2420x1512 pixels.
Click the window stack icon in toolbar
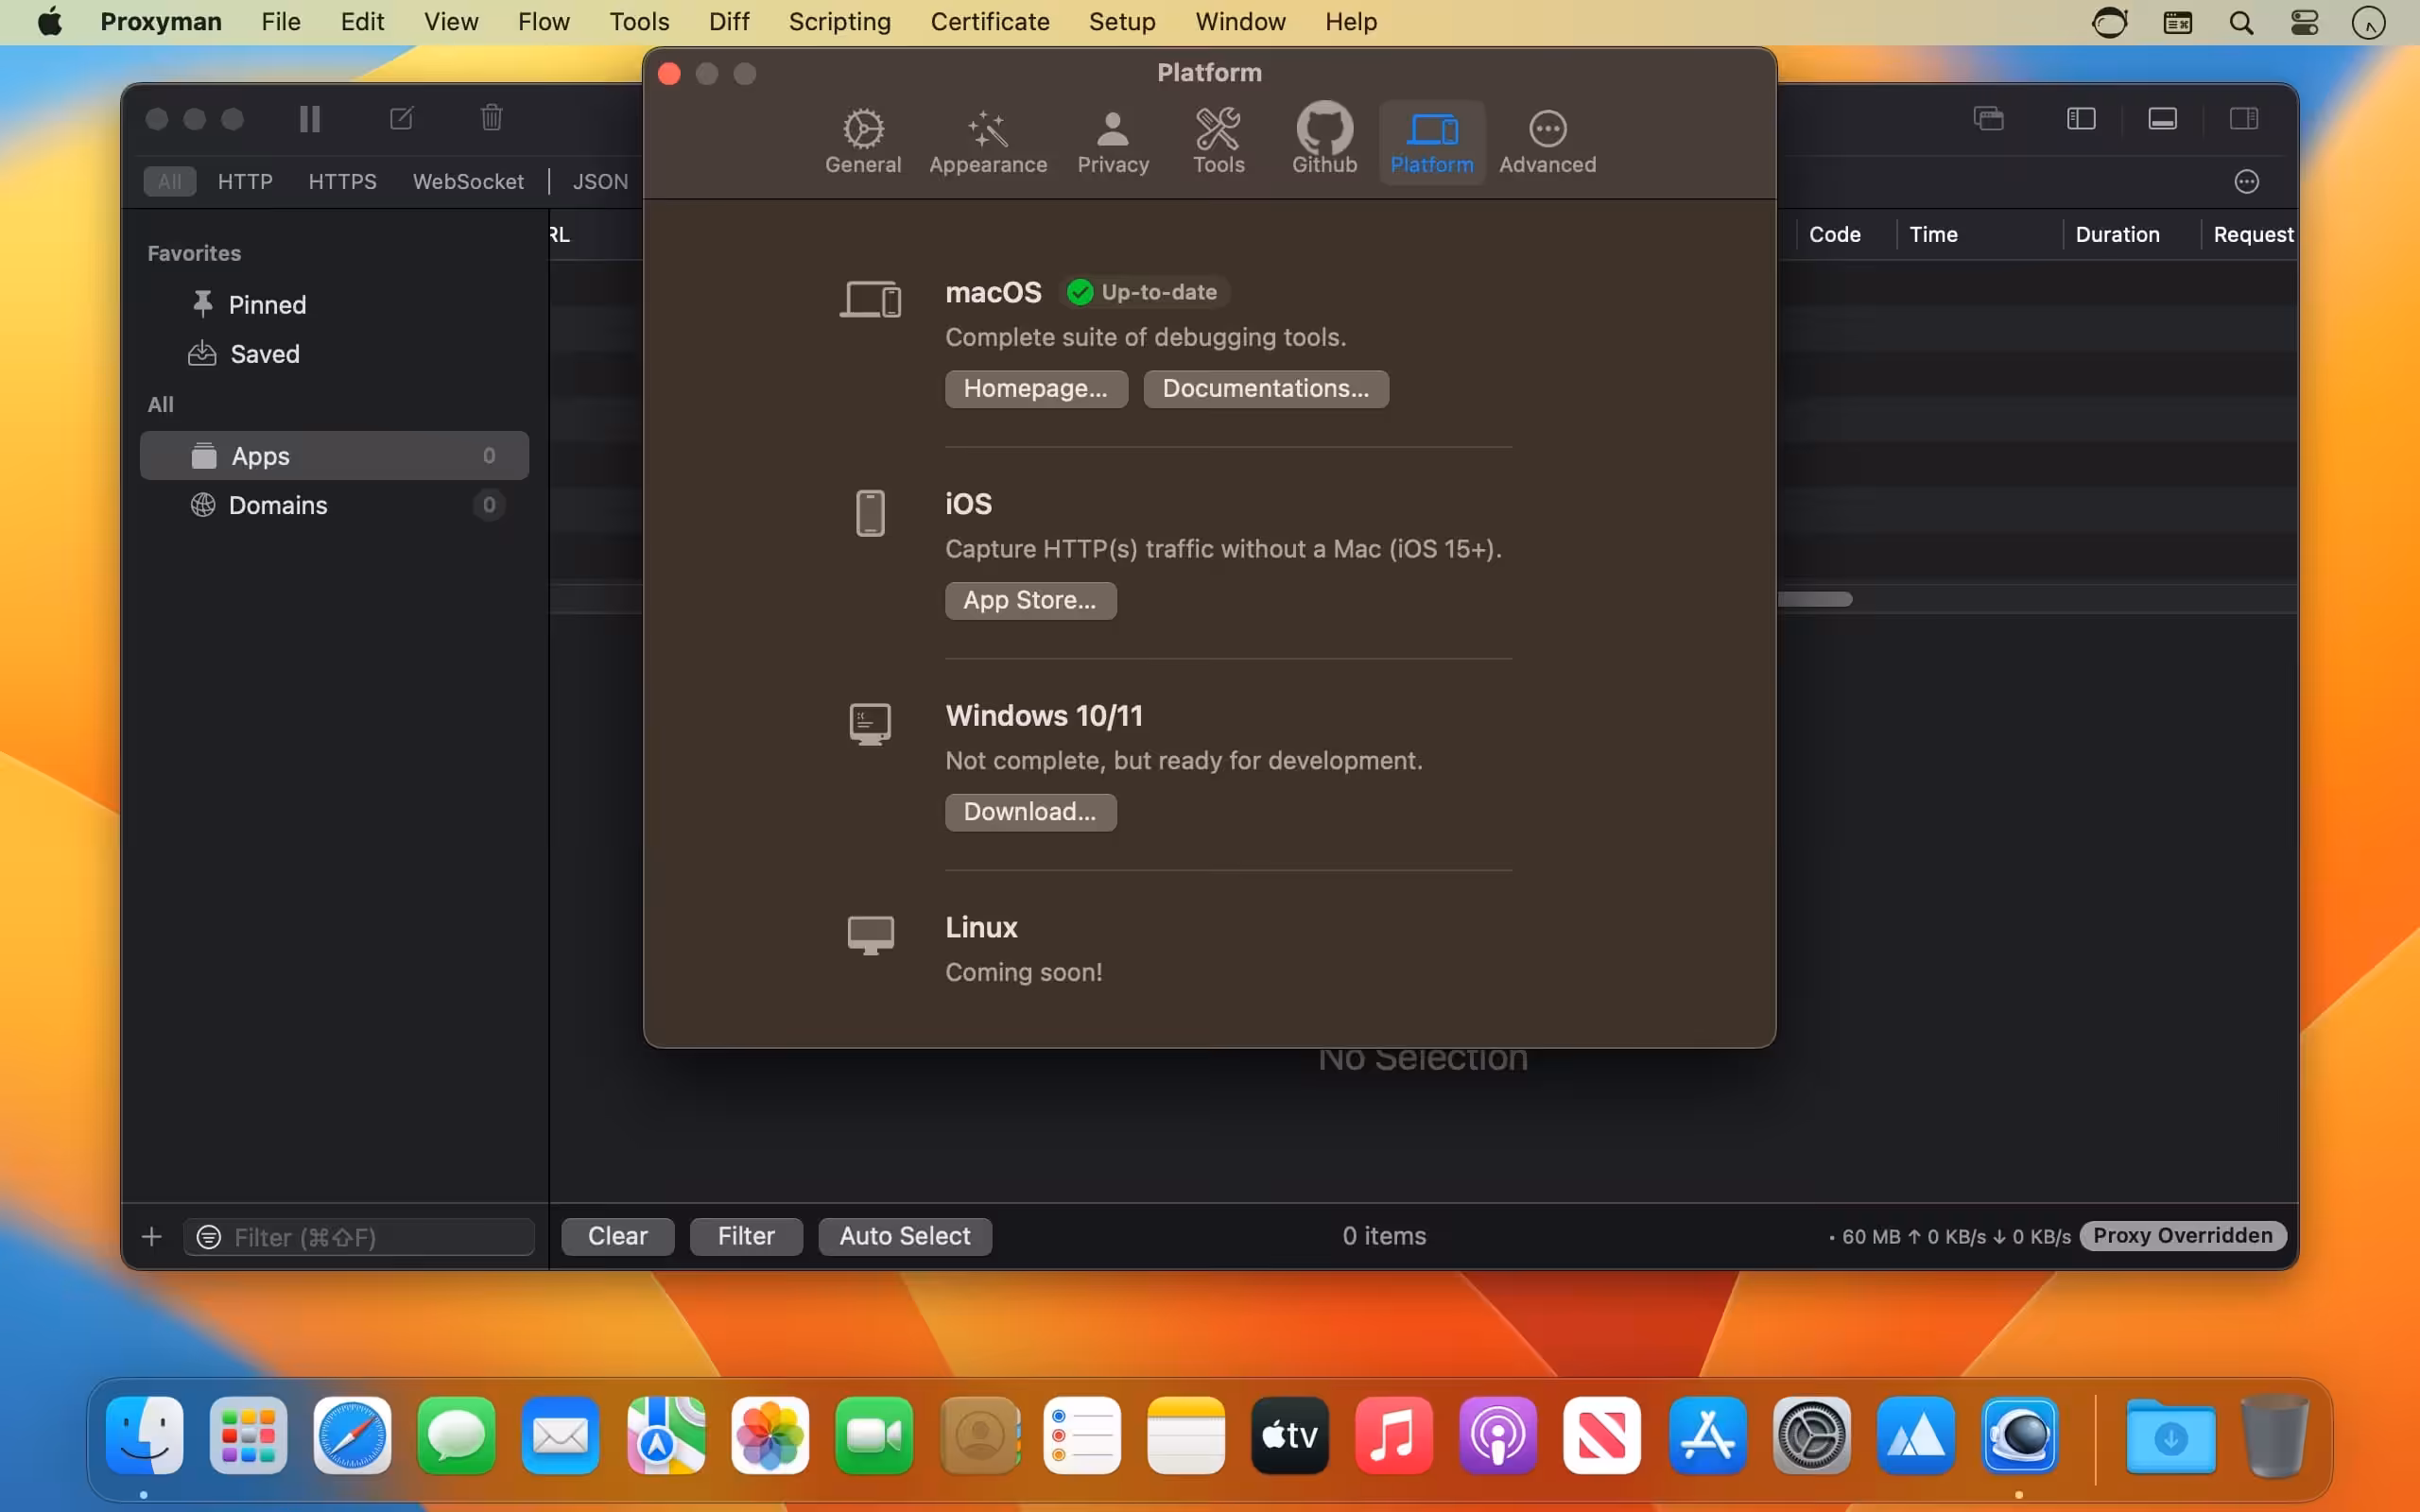tap(1989, 119)
